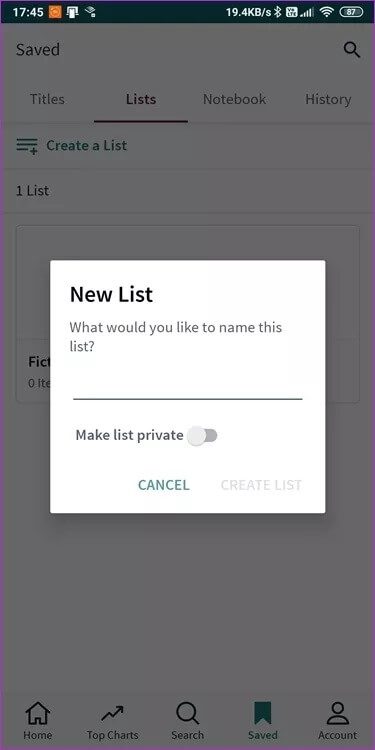375x750 pixels.
Task: Click the CREATE LIST button
Action: click(261, 485)
